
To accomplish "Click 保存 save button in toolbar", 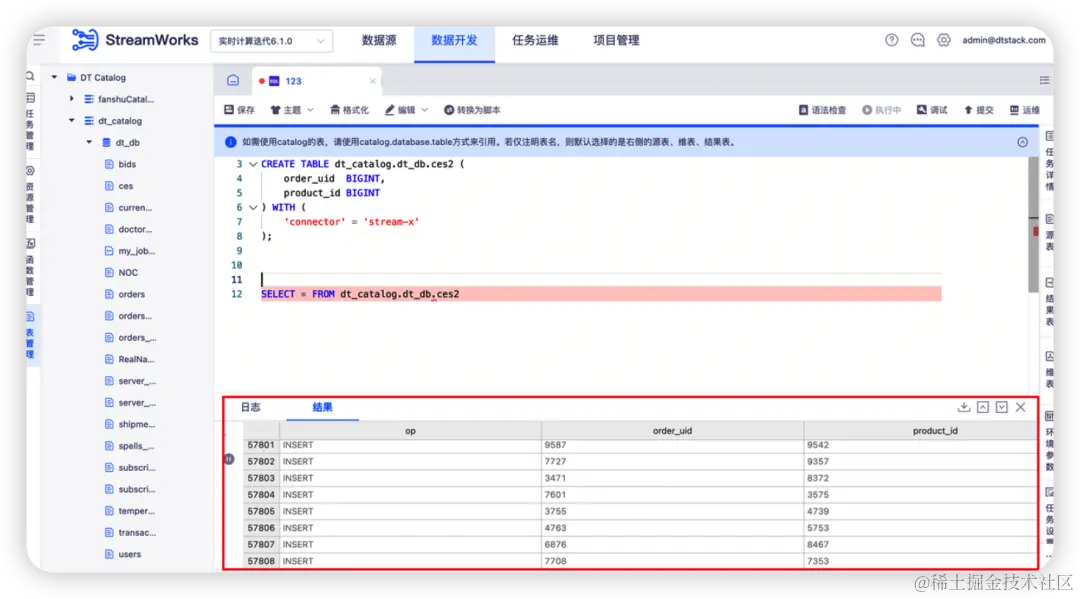I will (239, 109).
